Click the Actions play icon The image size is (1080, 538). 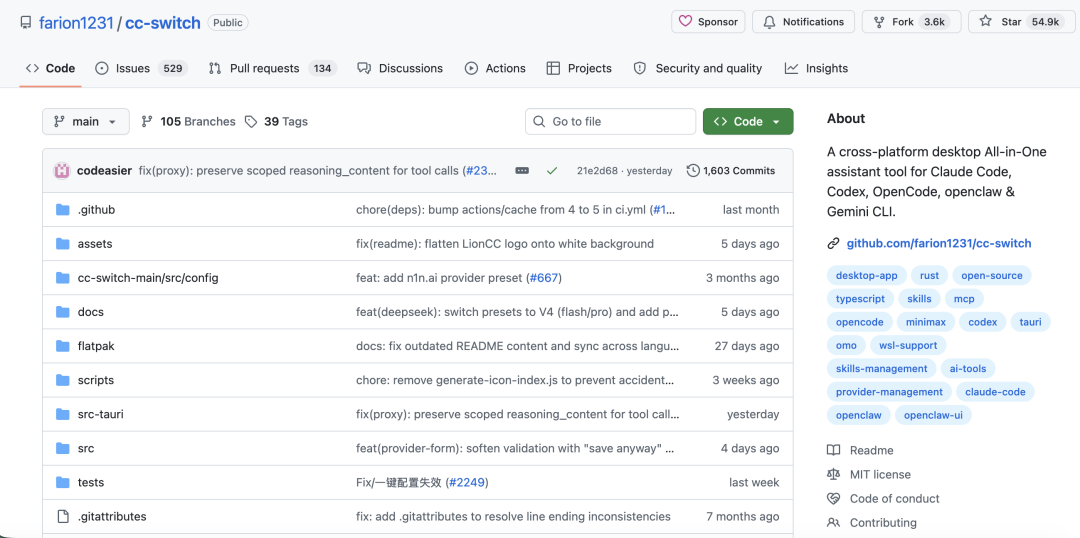pyautogui.click(x=471, y=68)
